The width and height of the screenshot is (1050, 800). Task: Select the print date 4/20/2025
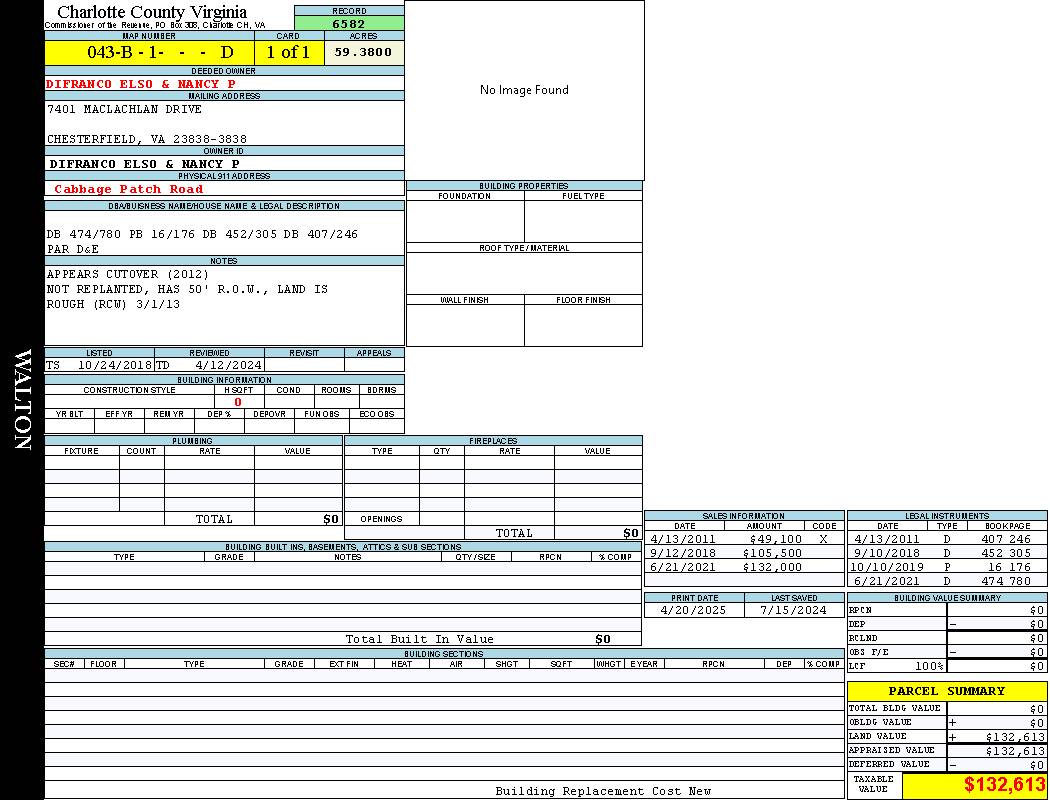click(x=694, y=610)
